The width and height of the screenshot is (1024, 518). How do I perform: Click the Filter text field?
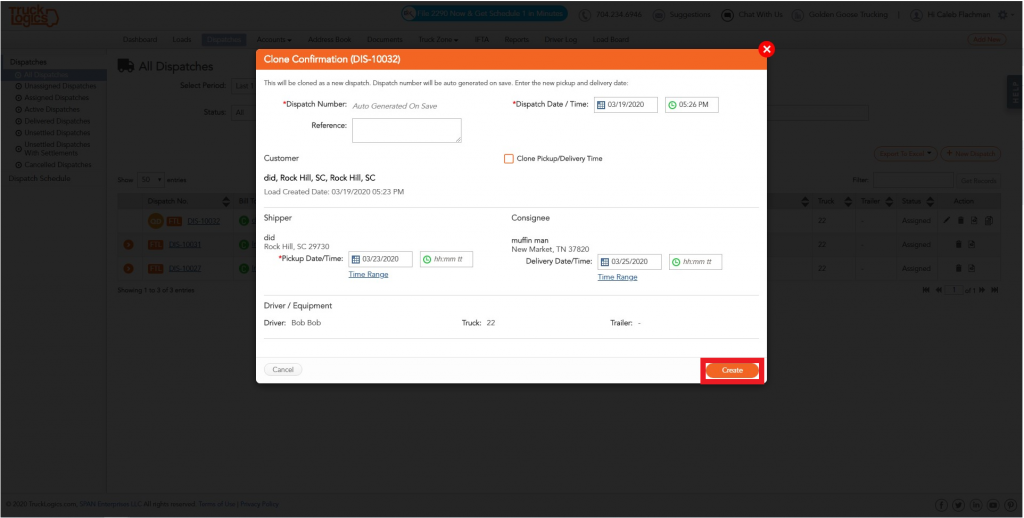tap(913, 180)
